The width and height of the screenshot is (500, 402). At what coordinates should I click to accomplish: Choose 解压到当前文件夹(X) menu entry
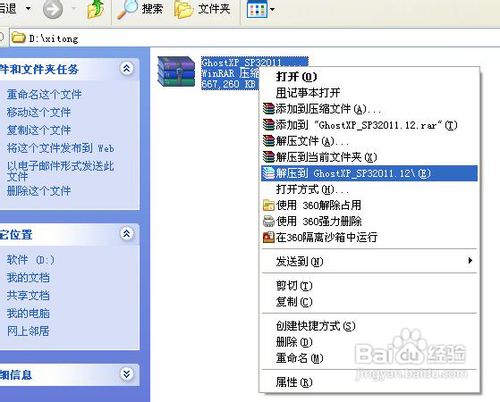pyautogui.click(x=369, y=157)
